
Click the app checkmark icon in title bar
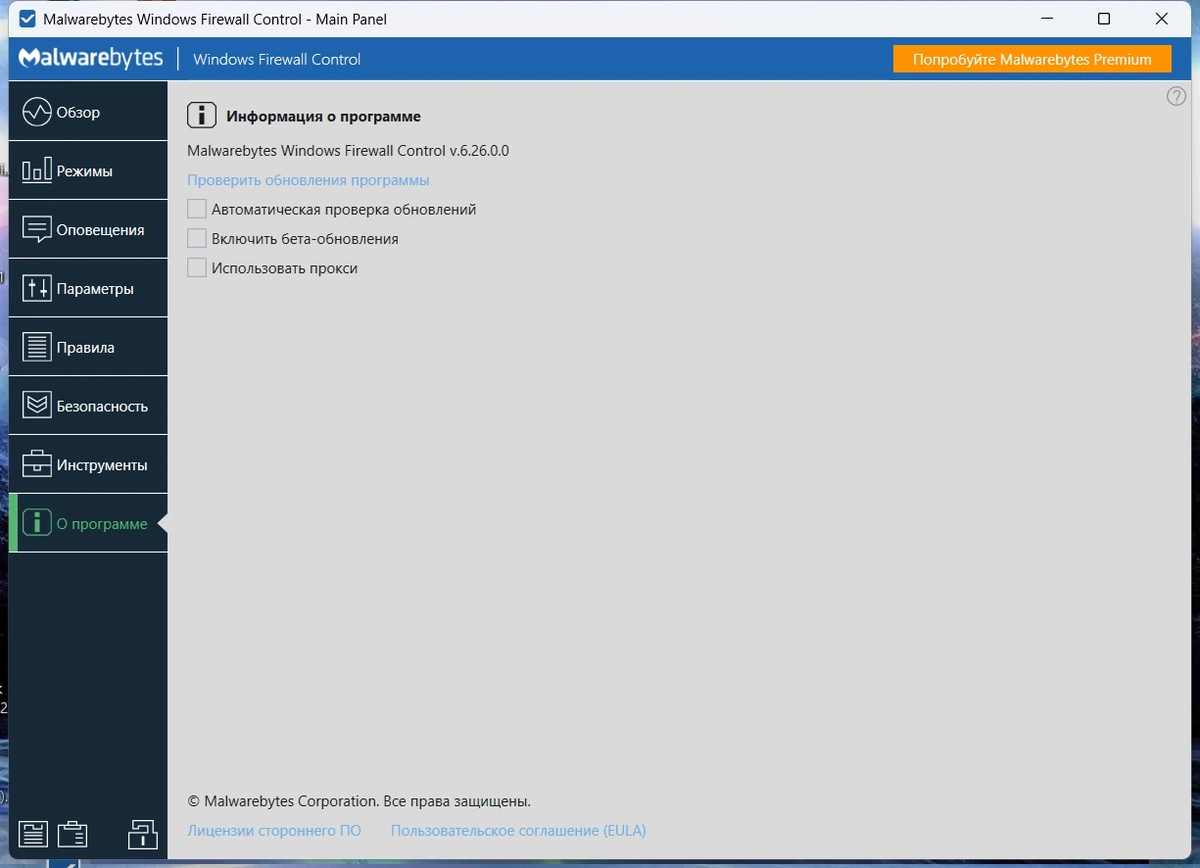28,19
